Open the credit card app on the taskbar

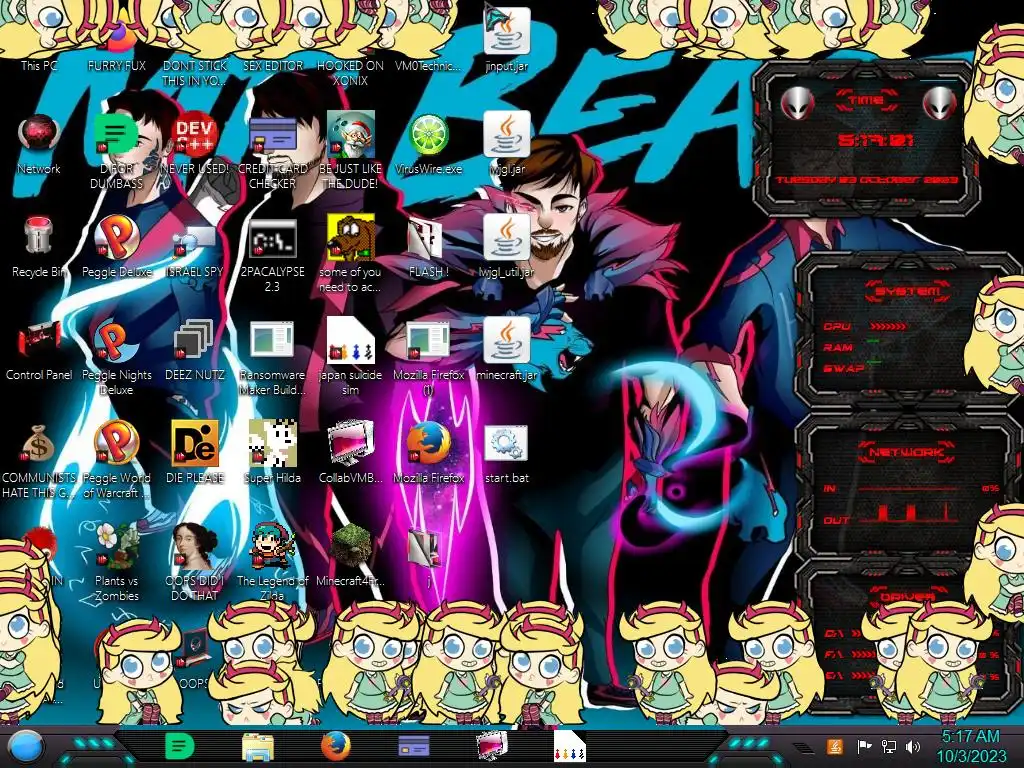(x=414, y=746)
